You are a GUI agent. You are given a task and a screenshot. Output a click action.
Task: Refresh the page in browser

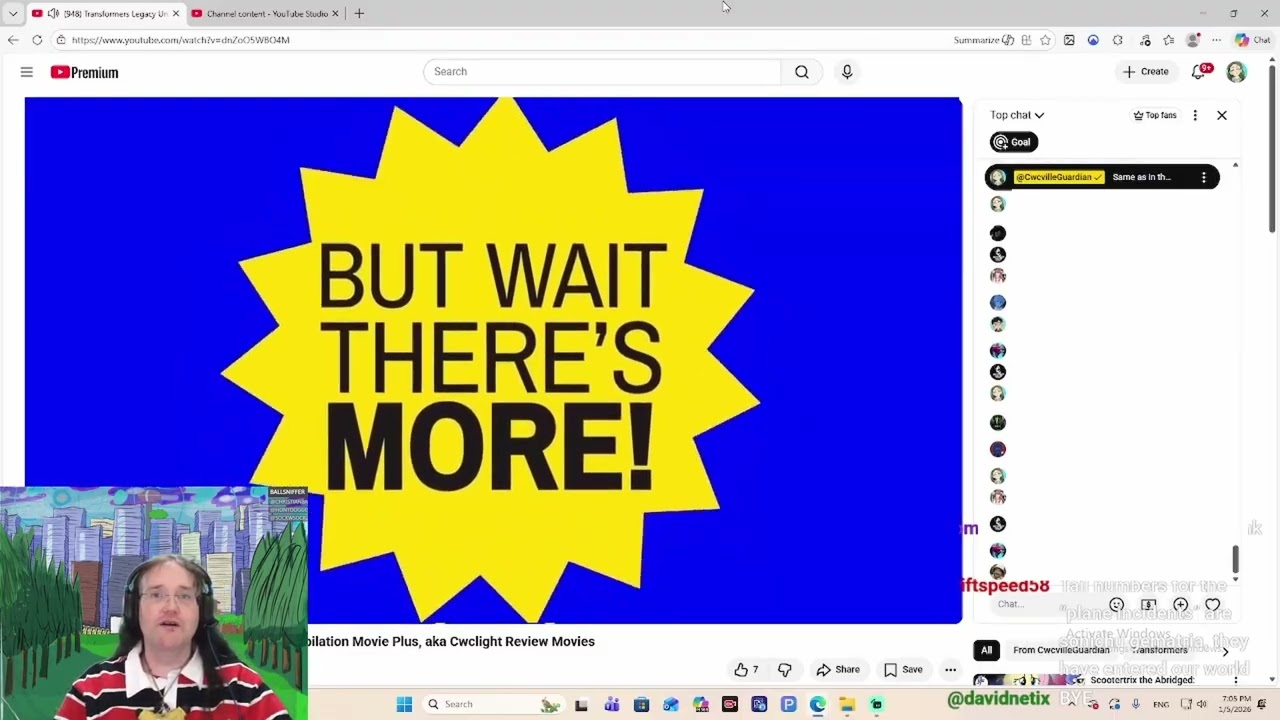[37, 40]
